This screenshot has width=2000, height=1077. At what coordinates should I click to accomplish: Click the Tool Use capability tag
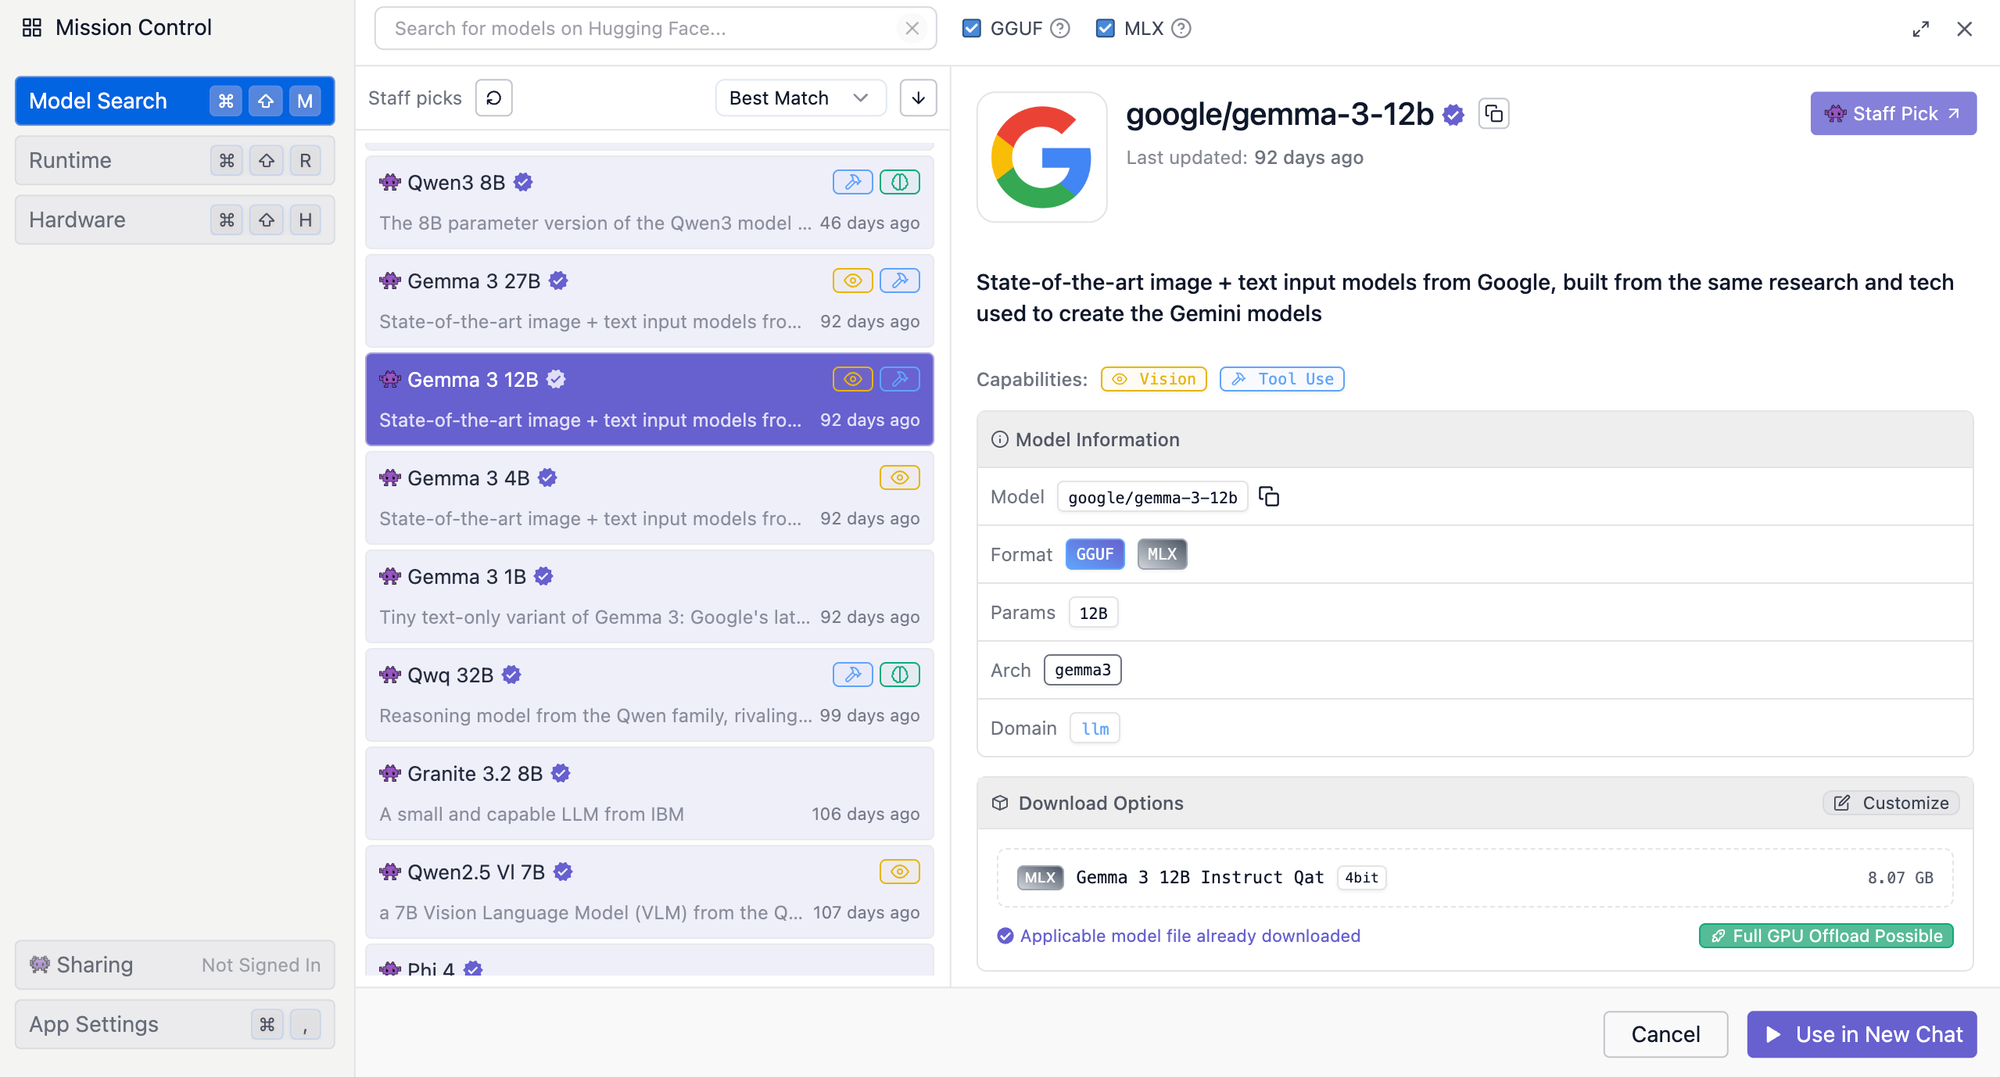click(x=1282, y=379)
